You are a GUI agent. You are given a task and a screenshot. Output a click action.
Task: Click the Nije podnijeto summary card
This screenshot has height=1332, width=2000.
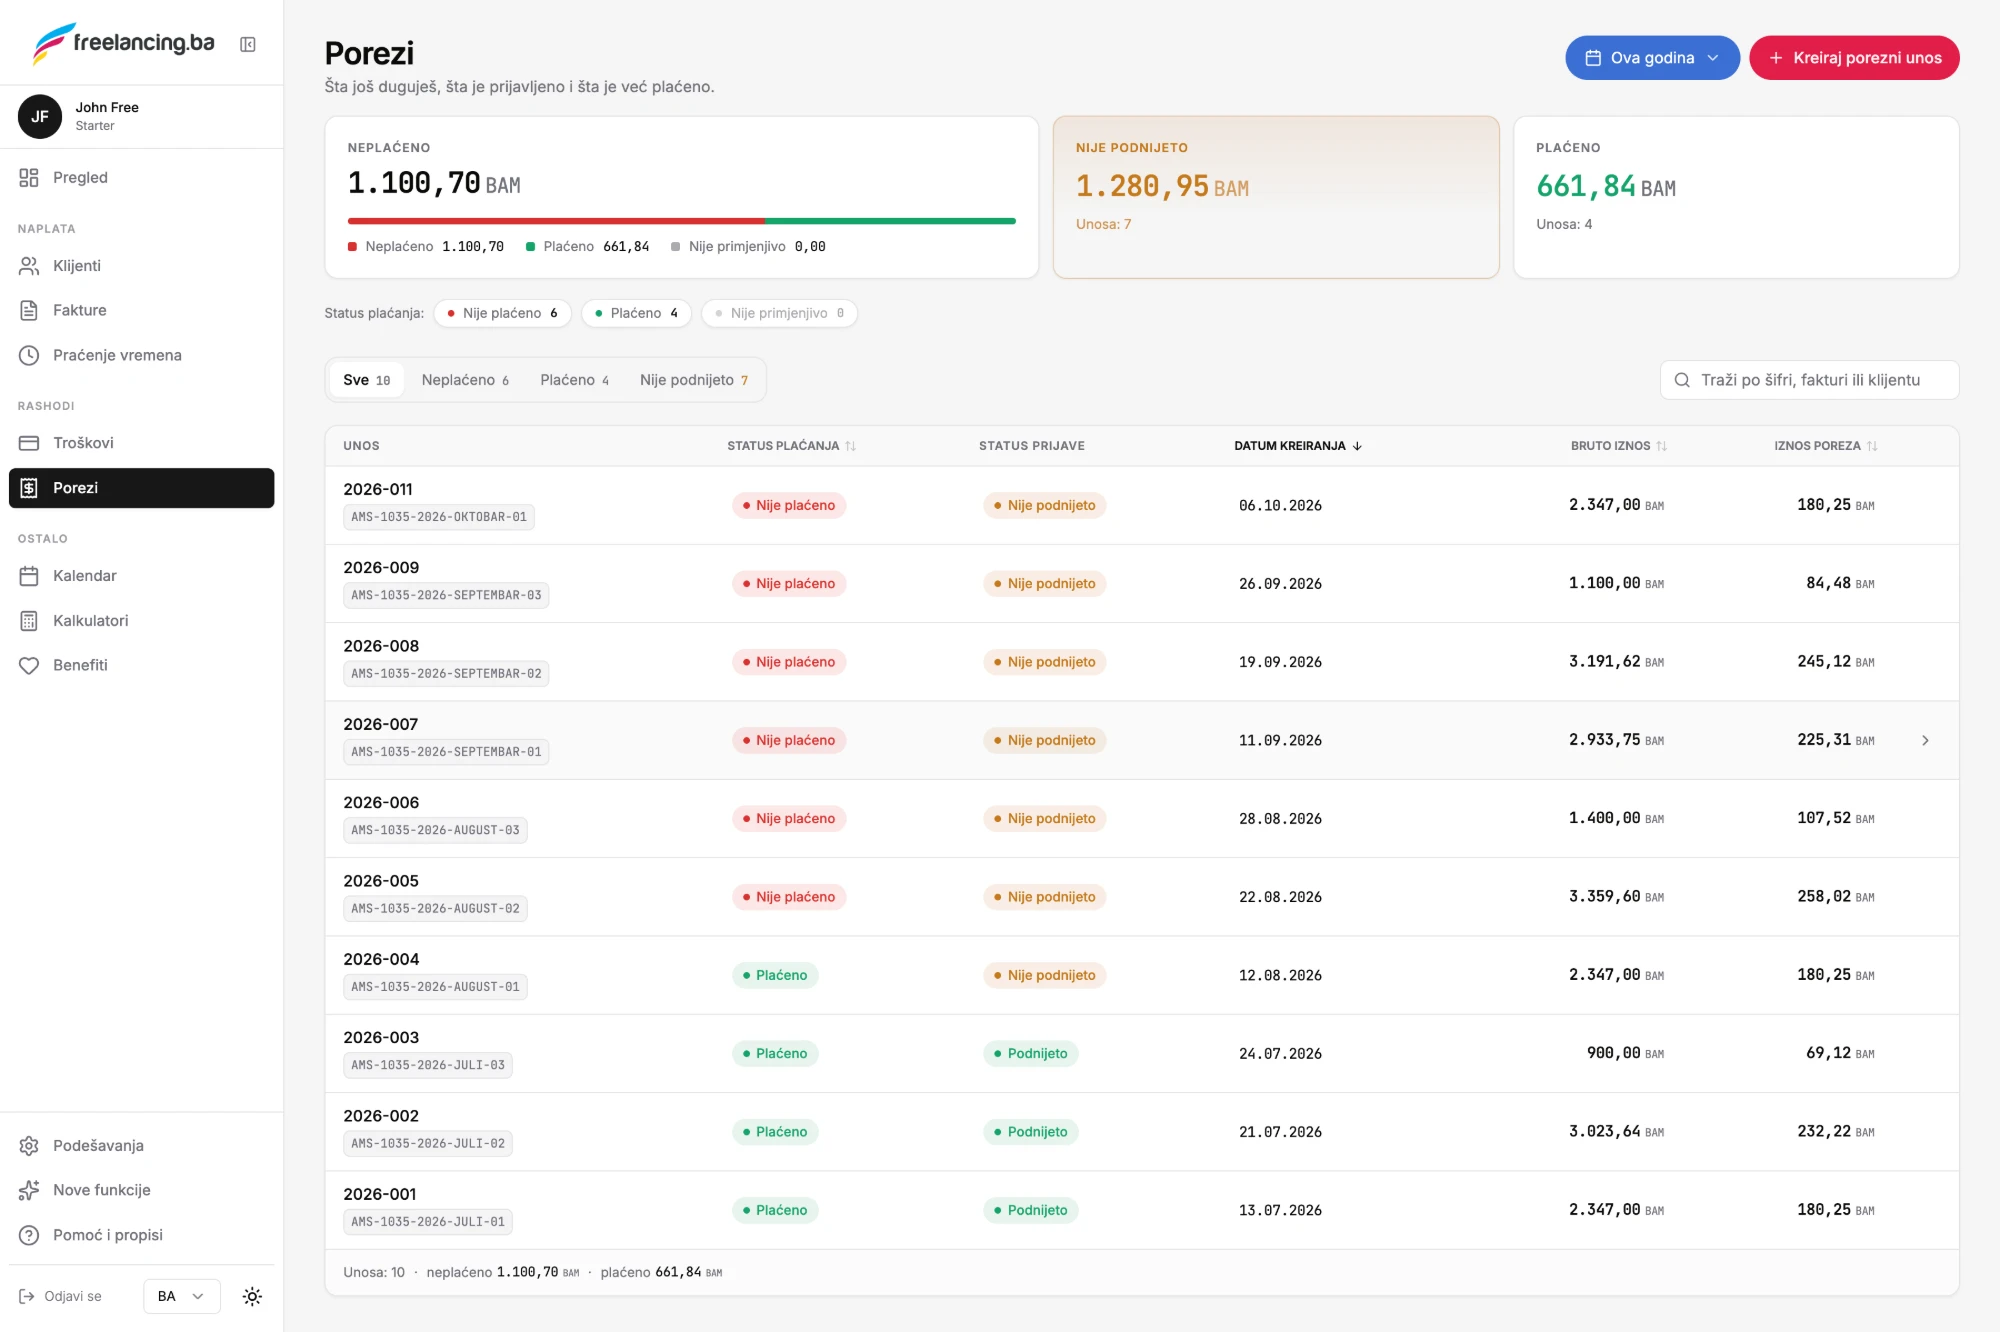pos(1276,197)
